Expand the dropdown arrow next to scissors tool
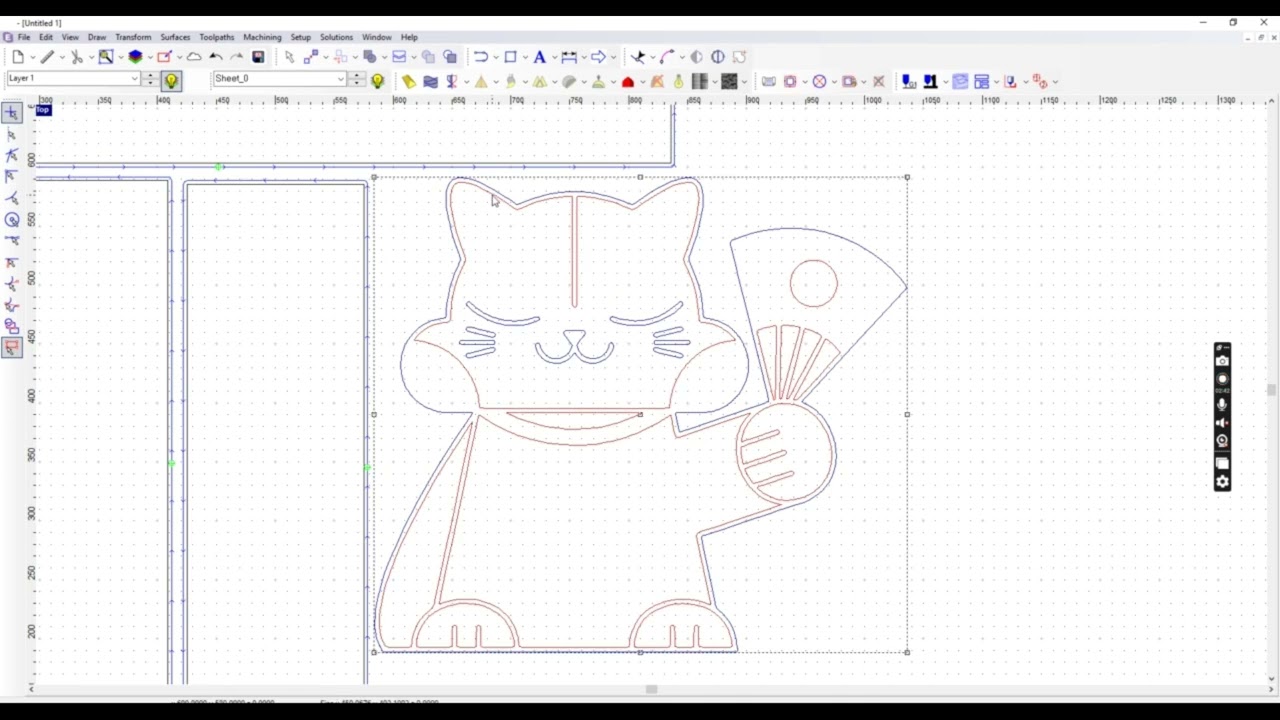 coord(92,57)
